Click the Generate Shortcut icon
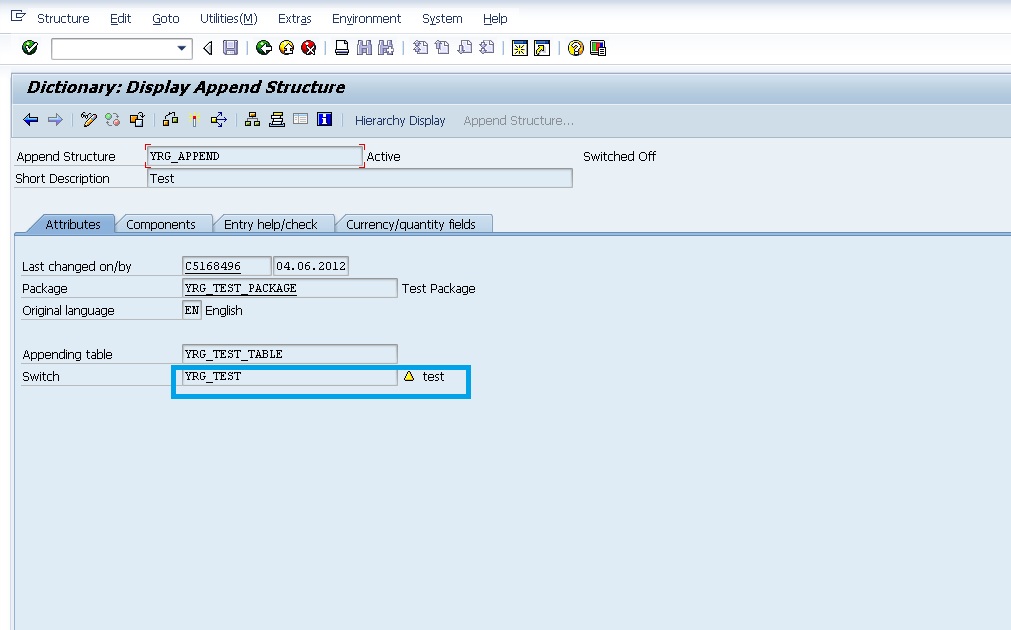The image size is (1011, 630). 542,48
